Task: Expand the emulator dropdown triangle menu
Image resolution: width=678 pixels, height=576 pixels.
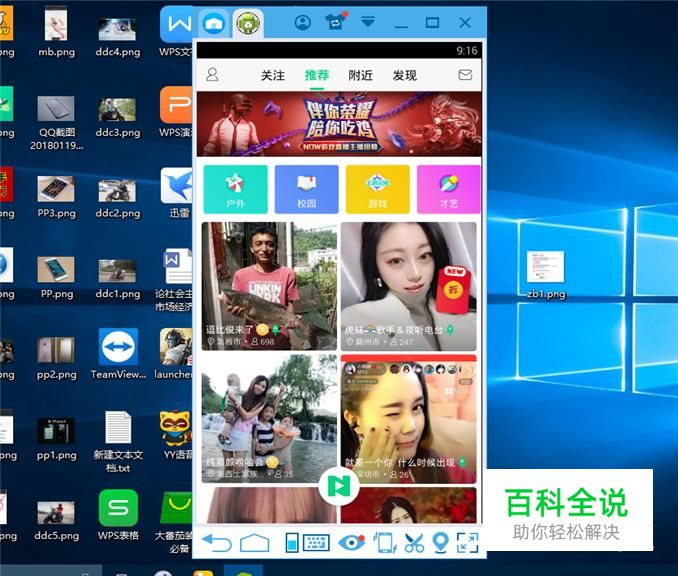Action: (368, 22)
